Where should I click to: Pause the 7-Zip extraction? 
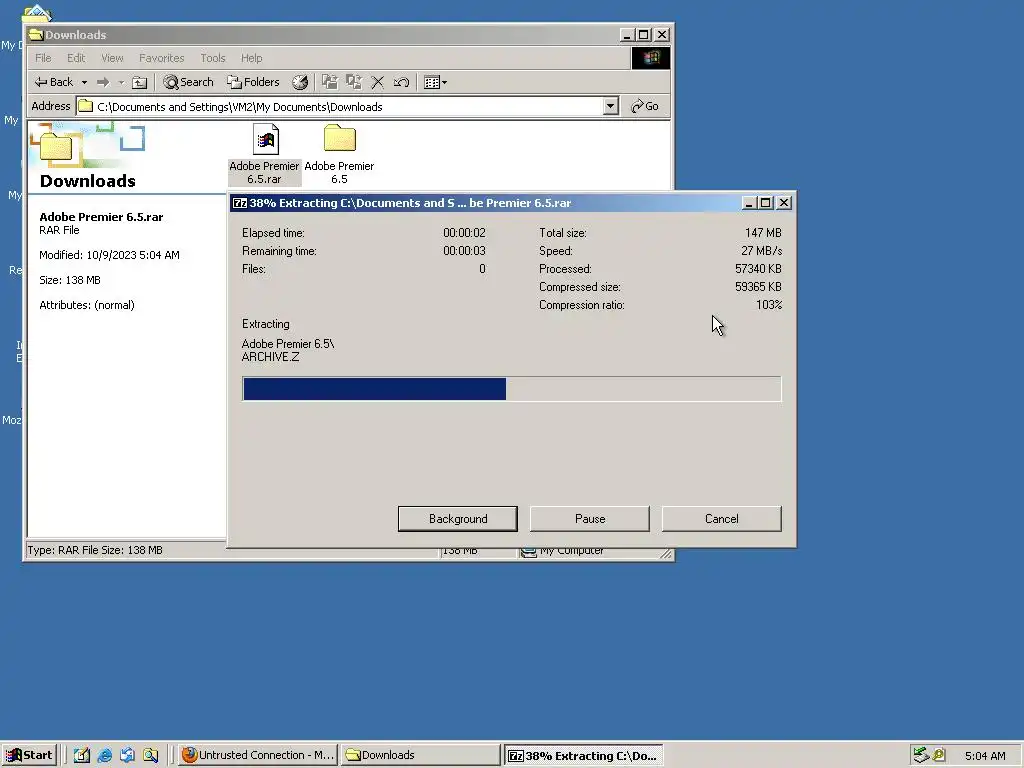click(x=590, y=519)
